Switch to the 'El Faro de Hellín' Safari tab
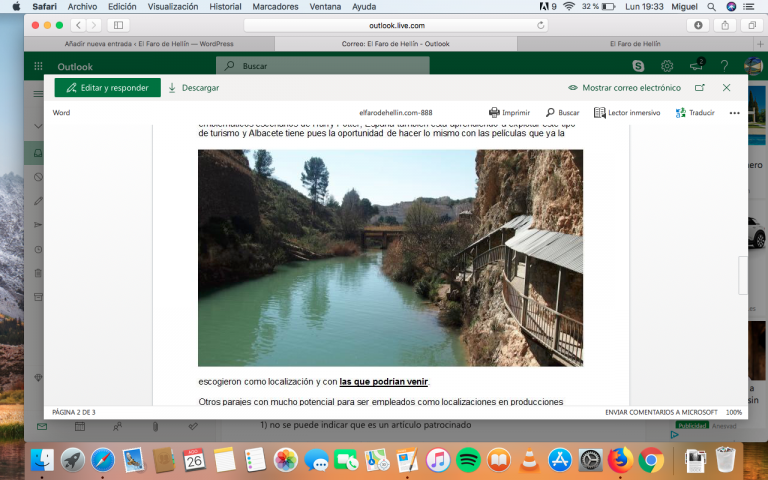Image resolution: width=768 pixels, height=480 pixels. pos(635,44)
